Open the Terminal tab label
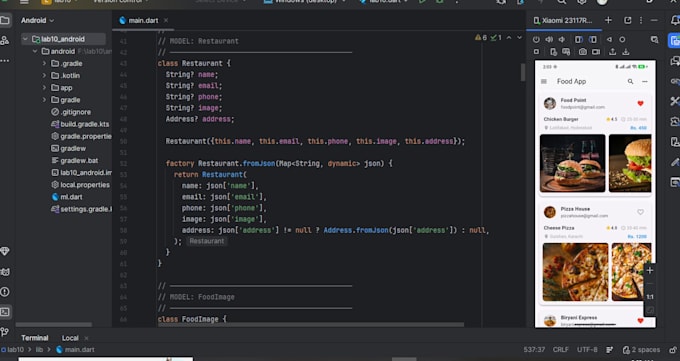 (x=35, y=338)
